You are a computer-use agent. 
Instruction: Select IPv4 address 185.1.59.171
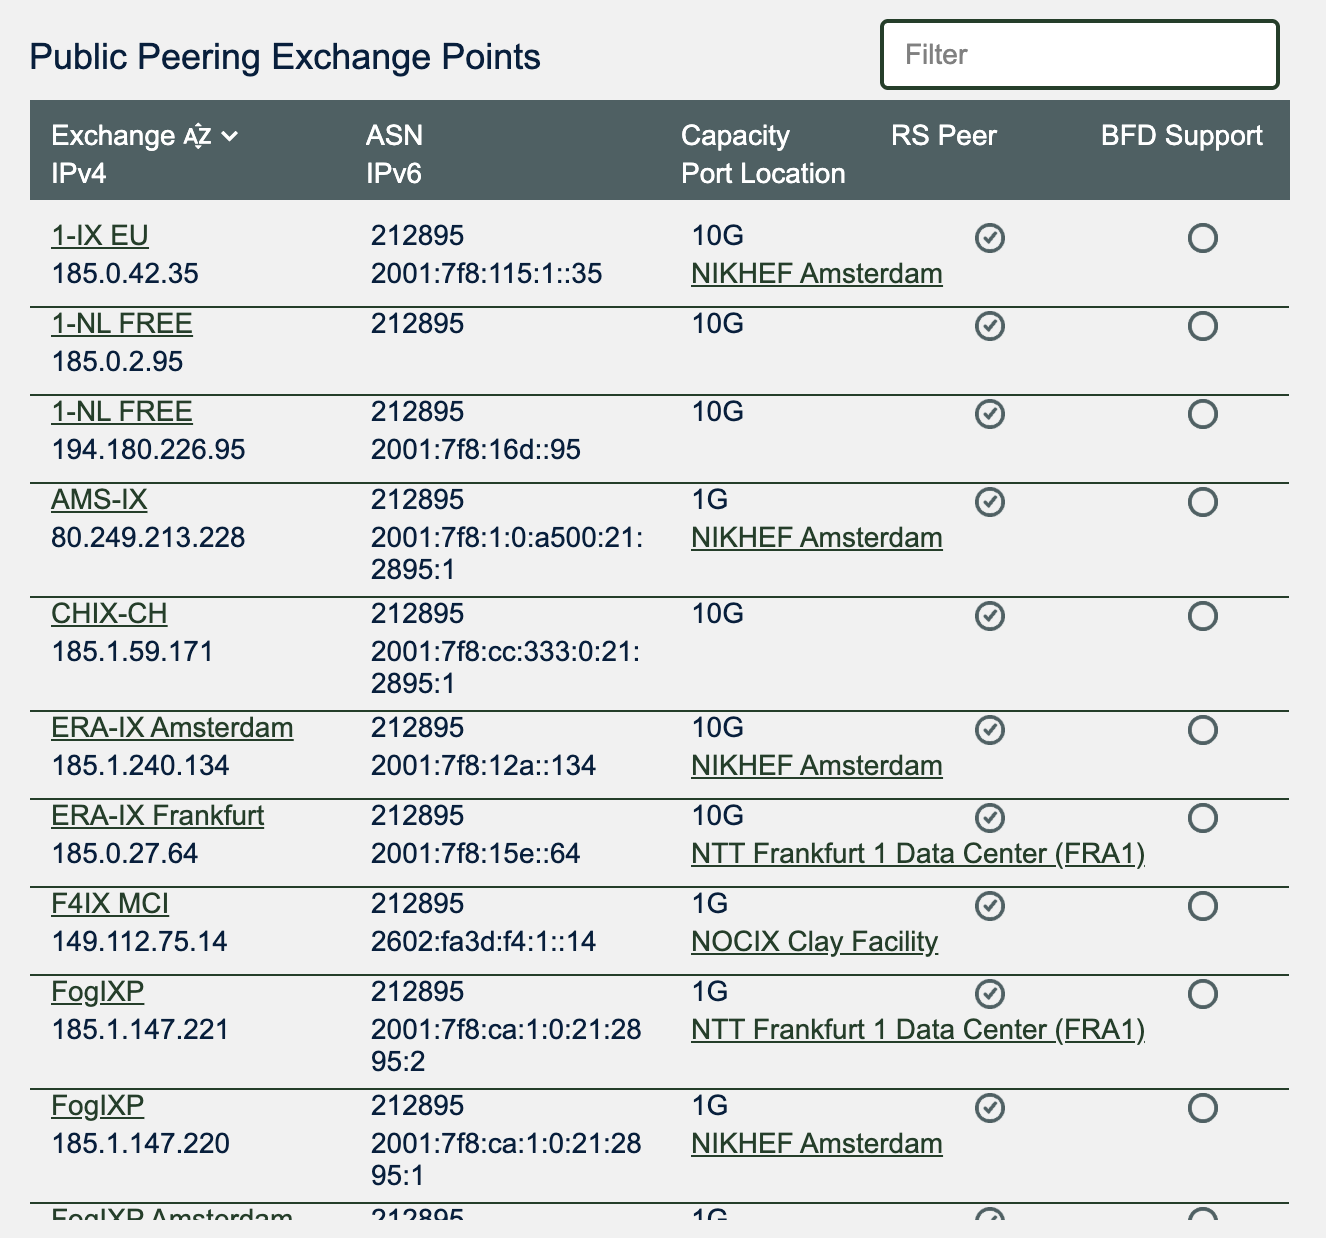tap(132, 651)
